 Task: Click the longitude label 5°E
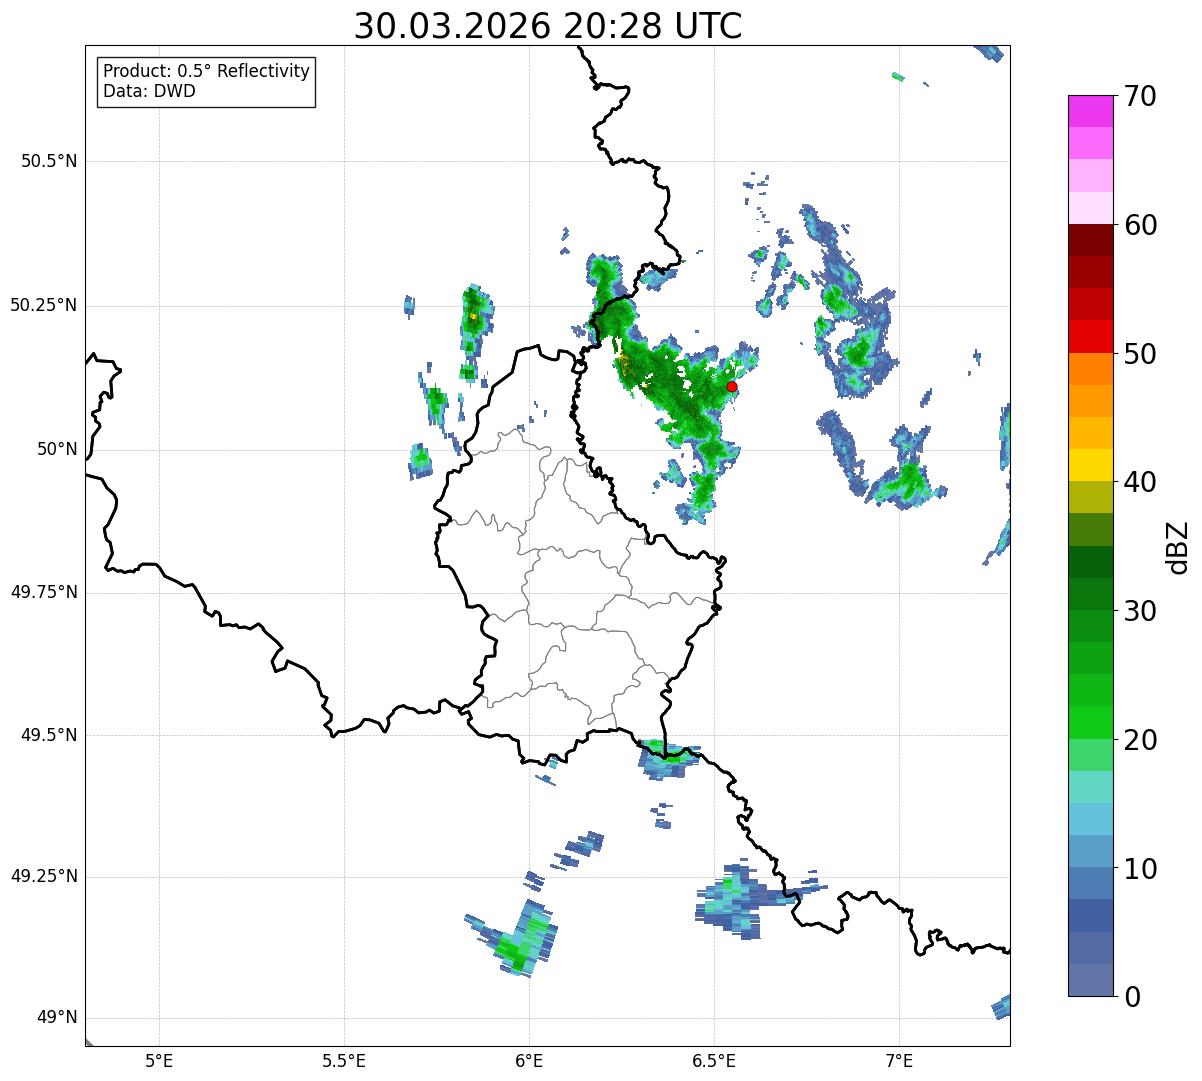coord(159,1060)
